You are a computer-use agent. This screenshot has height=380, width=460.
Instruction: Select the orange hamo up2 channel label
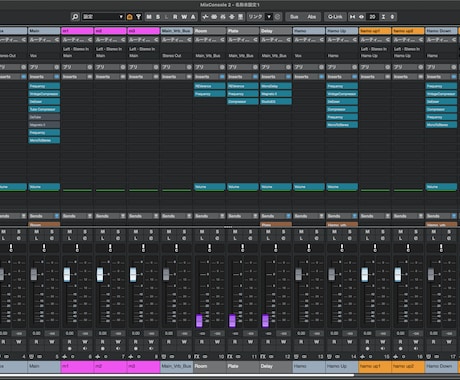[408, 366]
